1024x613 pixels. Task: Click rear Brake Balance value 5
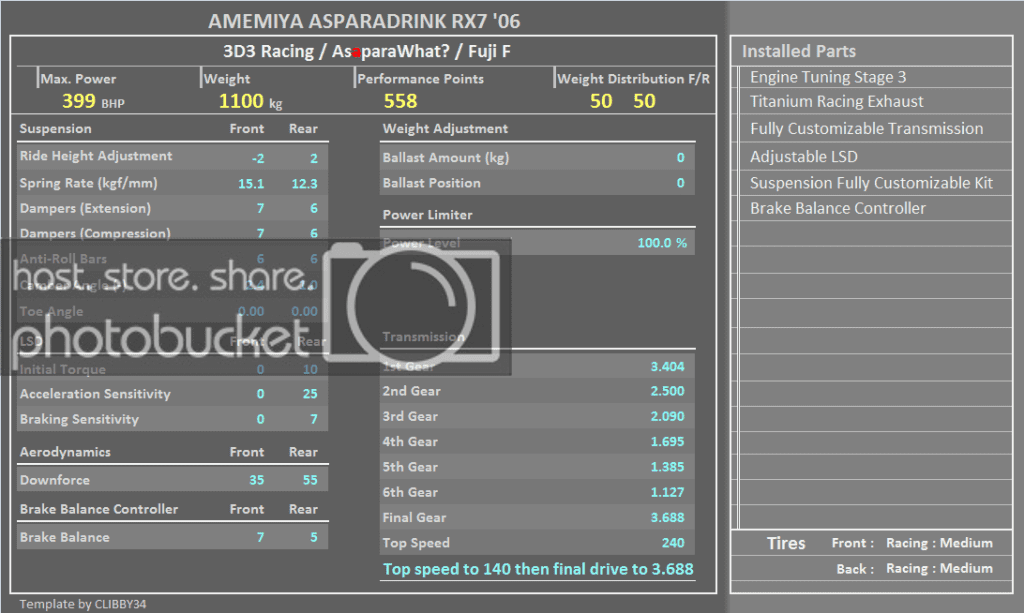click(313, 537)
